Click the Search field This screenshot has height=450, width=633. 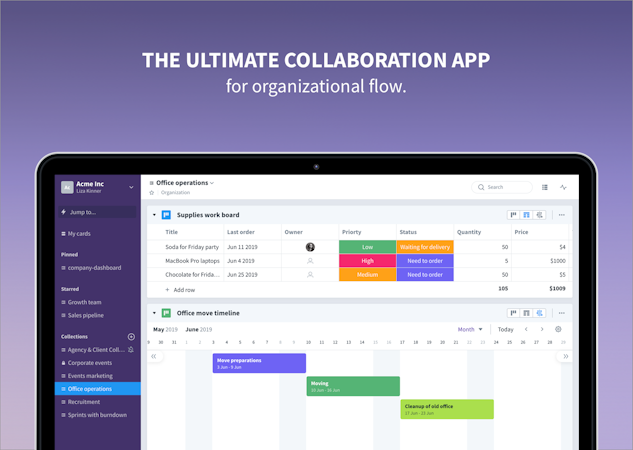[x=502, y=187]
